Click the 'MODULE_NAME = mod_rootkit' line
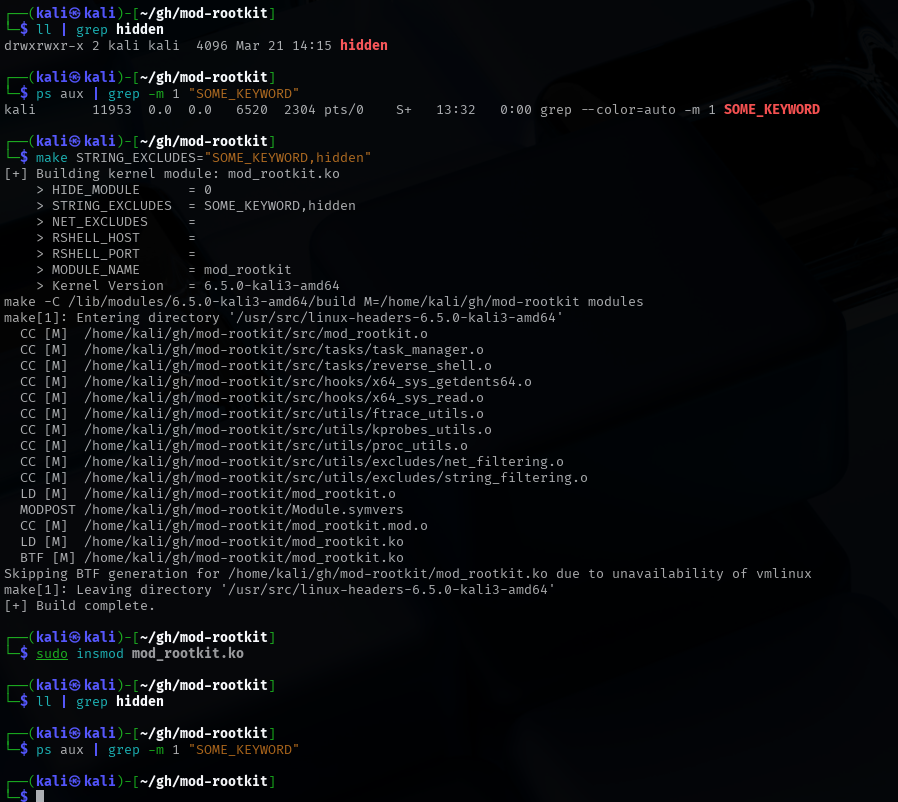The width and height of the screenshot is (898, 802). [164, 270]
